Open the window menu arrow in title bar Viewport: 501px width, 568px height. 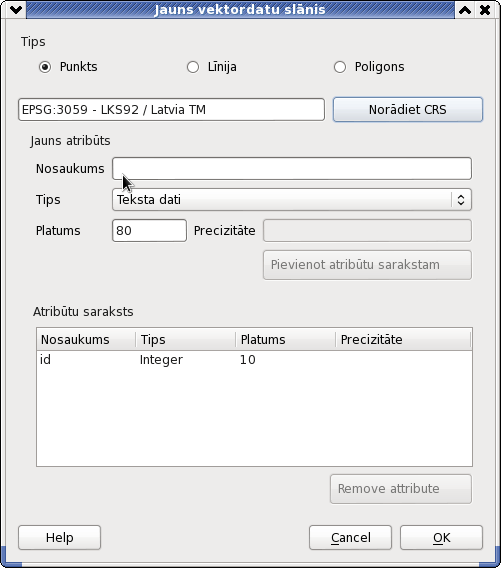pos(16,10)
